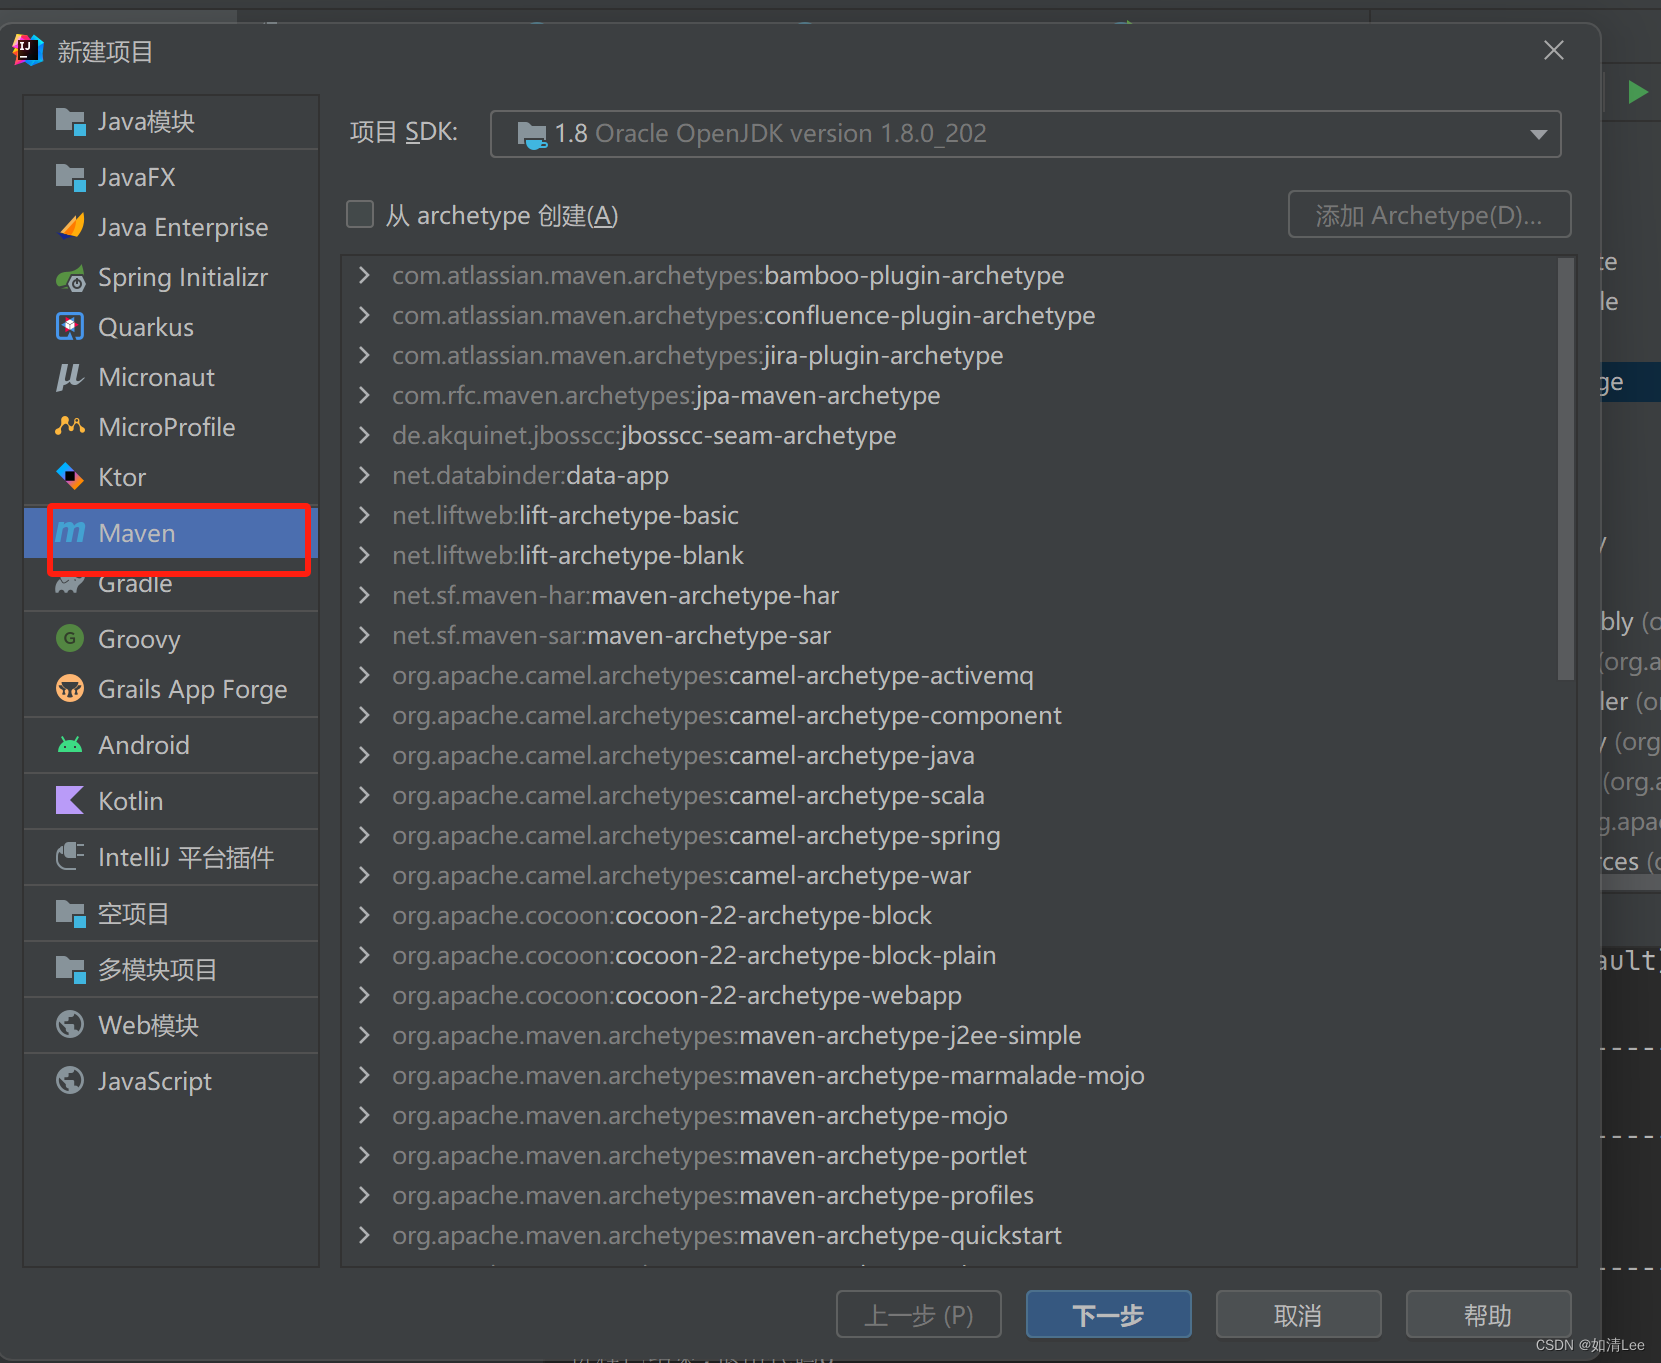Screen dimensions: 1661x1363
Task: Expand the cocoon-22-archetype-webapp entry
Action: coord(365,995)
